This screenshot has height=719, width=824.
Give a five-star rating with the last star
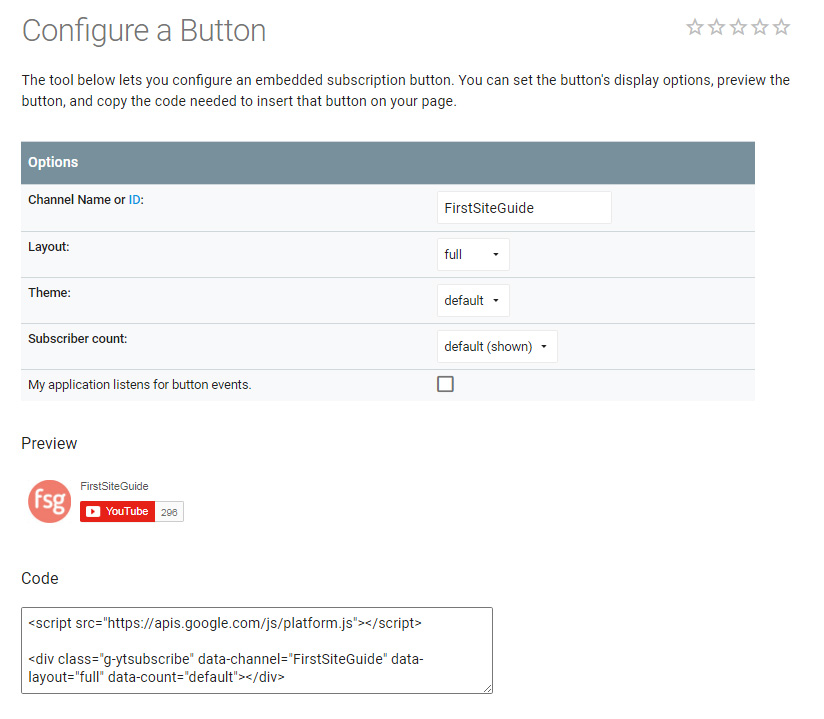(x=781, y=27)
